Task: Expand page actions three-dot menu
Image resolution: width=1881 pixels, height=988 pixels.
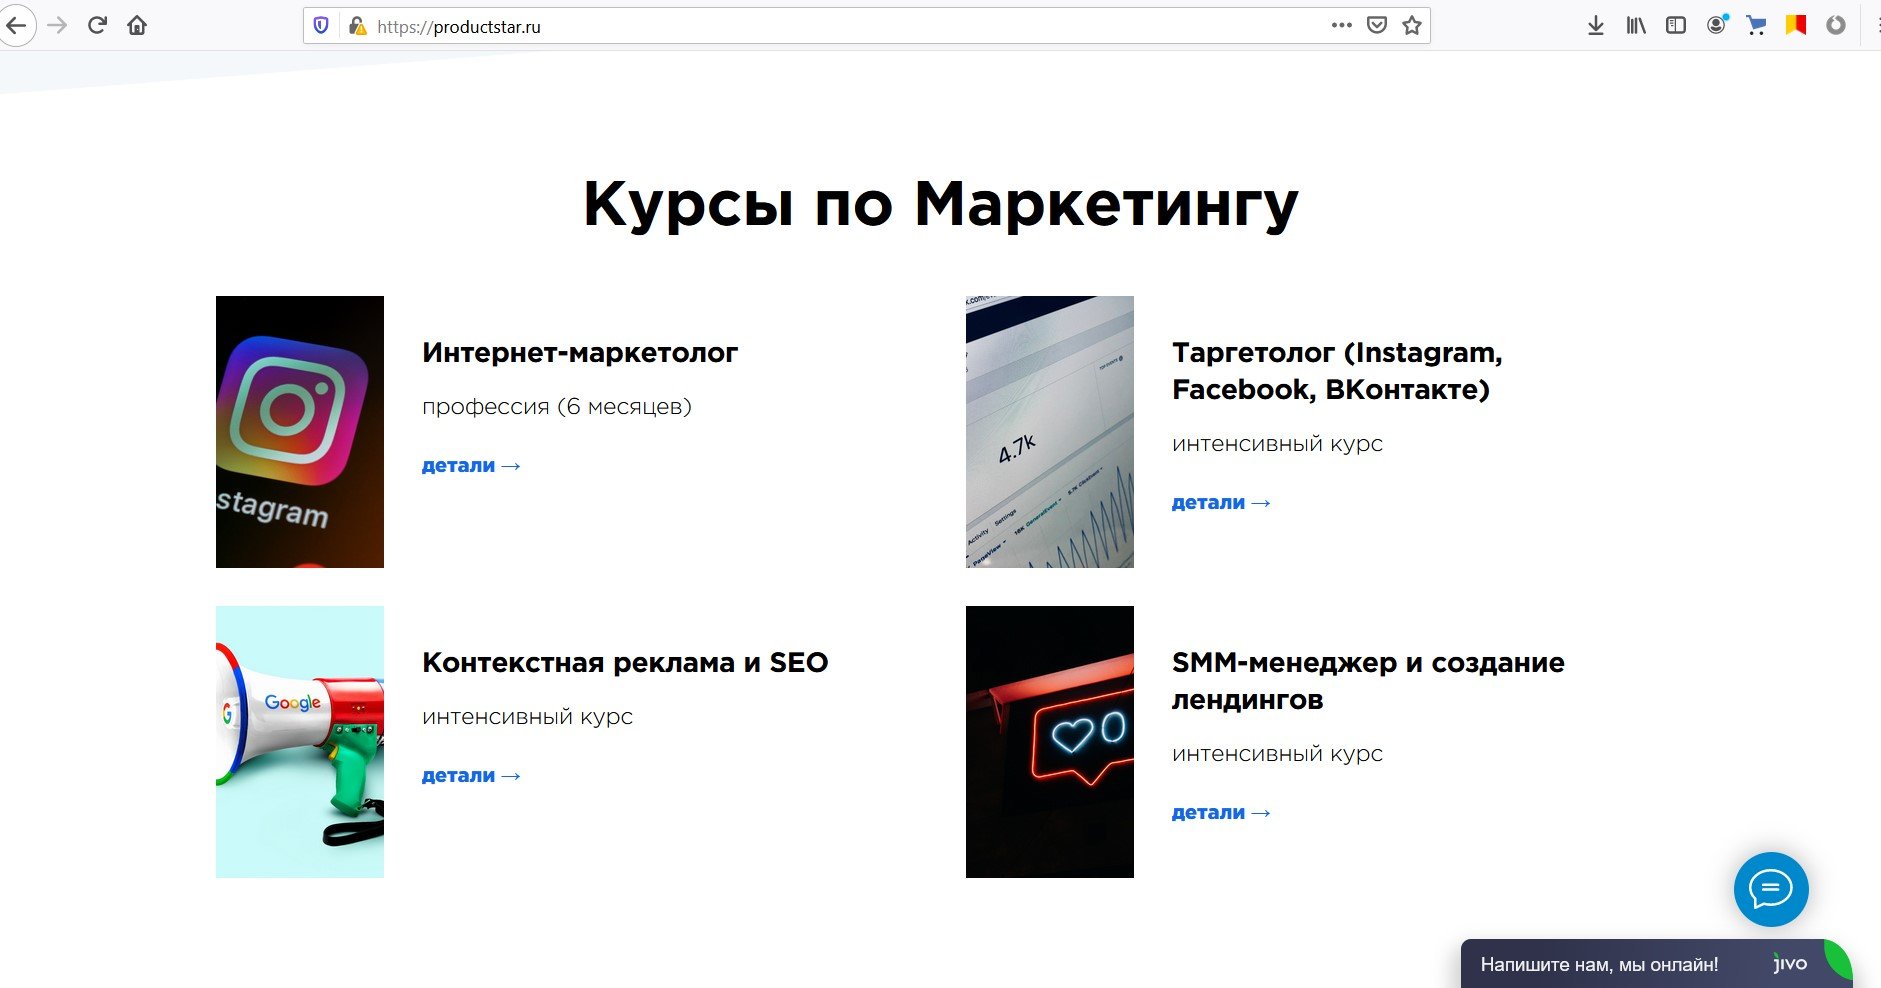Action: 1342,26
